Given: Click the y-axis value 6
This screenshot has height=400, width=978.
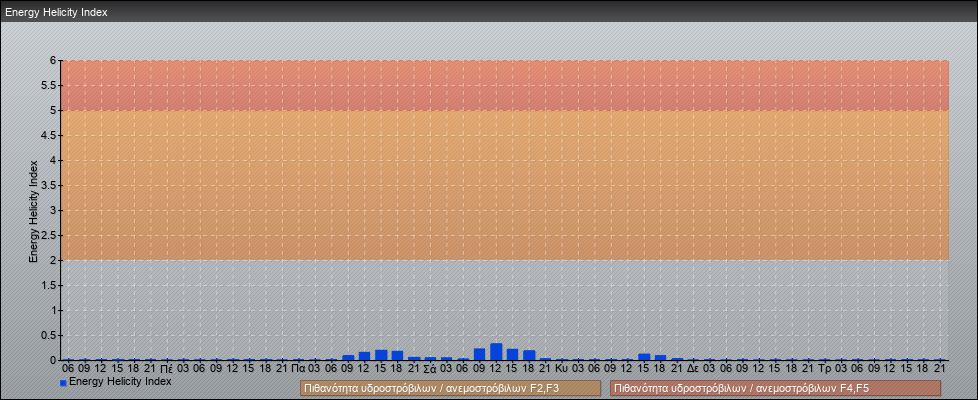Looking at the screenshot, I should [x=54, y=61].
